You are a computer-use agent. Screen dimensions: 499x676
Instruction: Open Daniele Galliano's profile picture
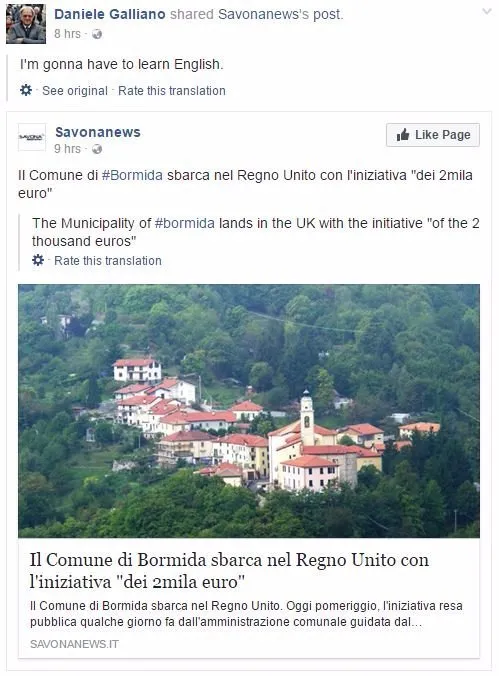pyautogui.click(x=26, y=24)
